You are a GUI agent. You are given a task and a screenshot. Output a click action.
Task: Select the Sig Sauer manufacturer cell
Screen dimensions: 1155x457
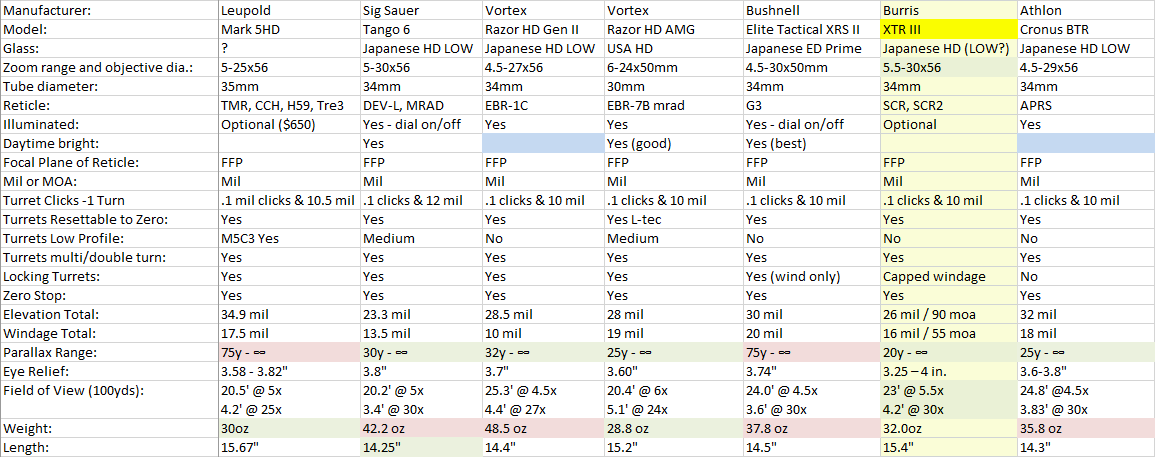pos(421,12)
